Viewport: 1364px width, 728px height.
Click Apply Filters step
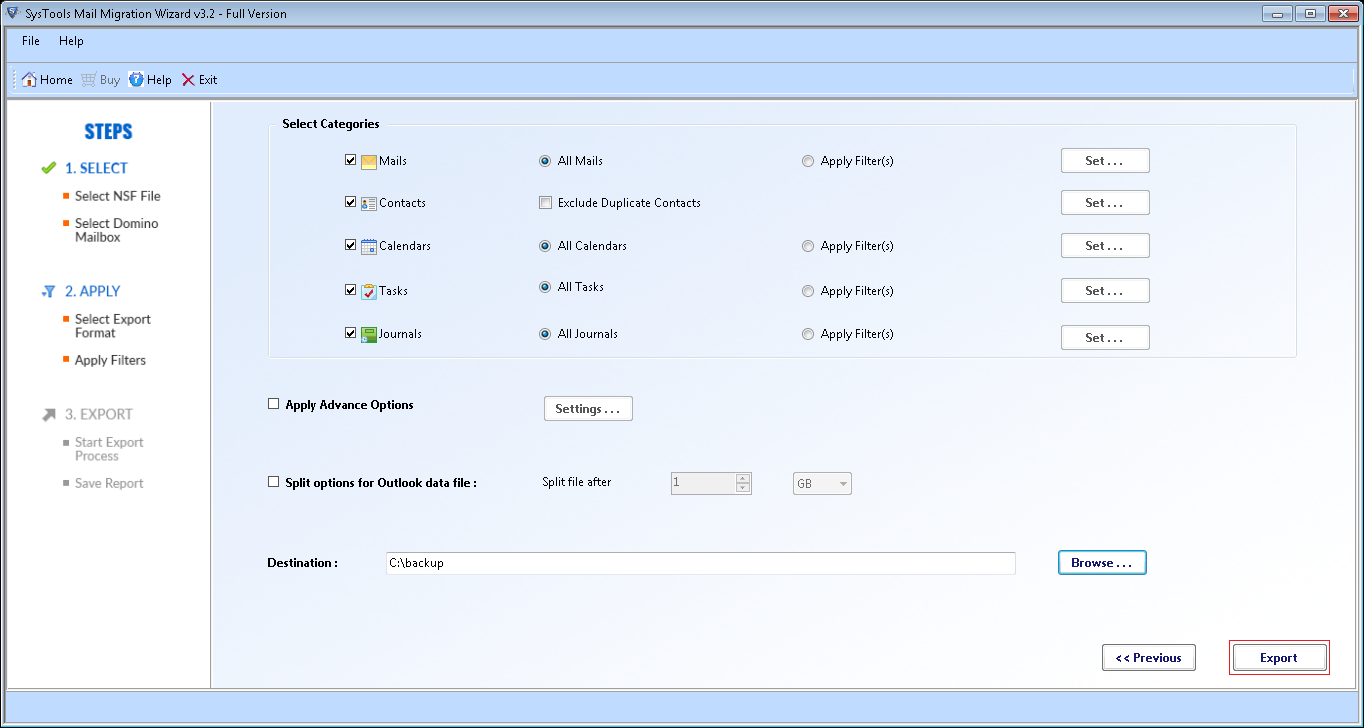coord(110,360)
